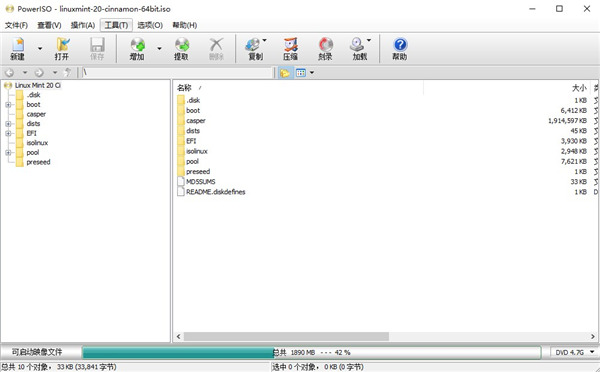Screen dimensions: 600x372
Task: Select casper folder in the tree
Action: coord(36,114)
